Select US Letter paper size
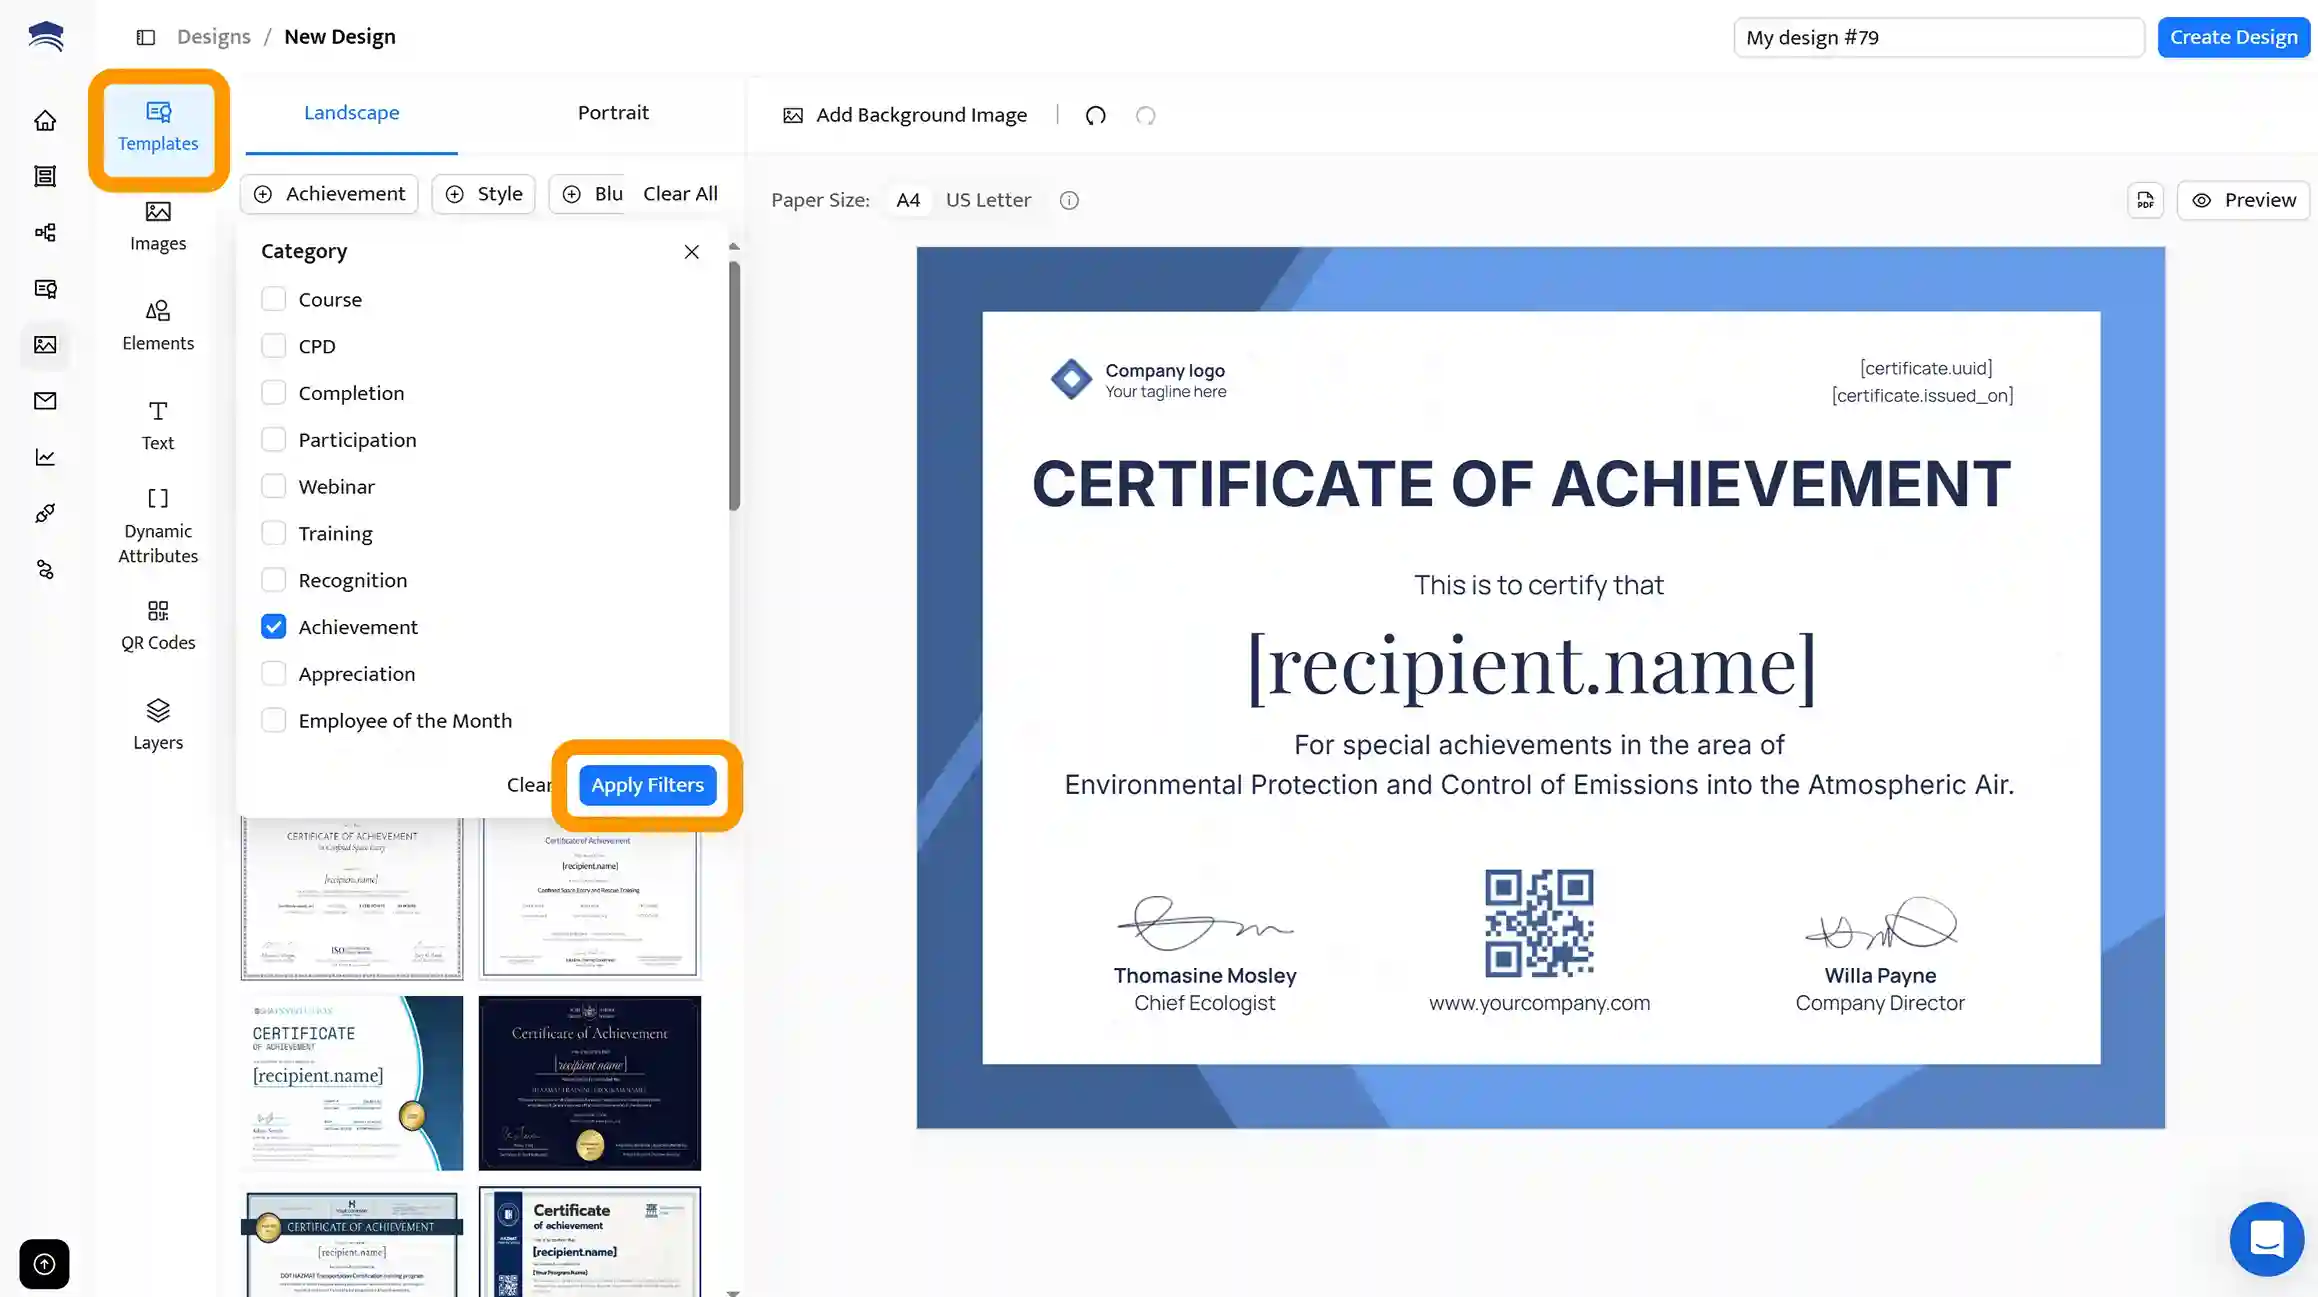 pyautogui.click(x=988, y=200)
